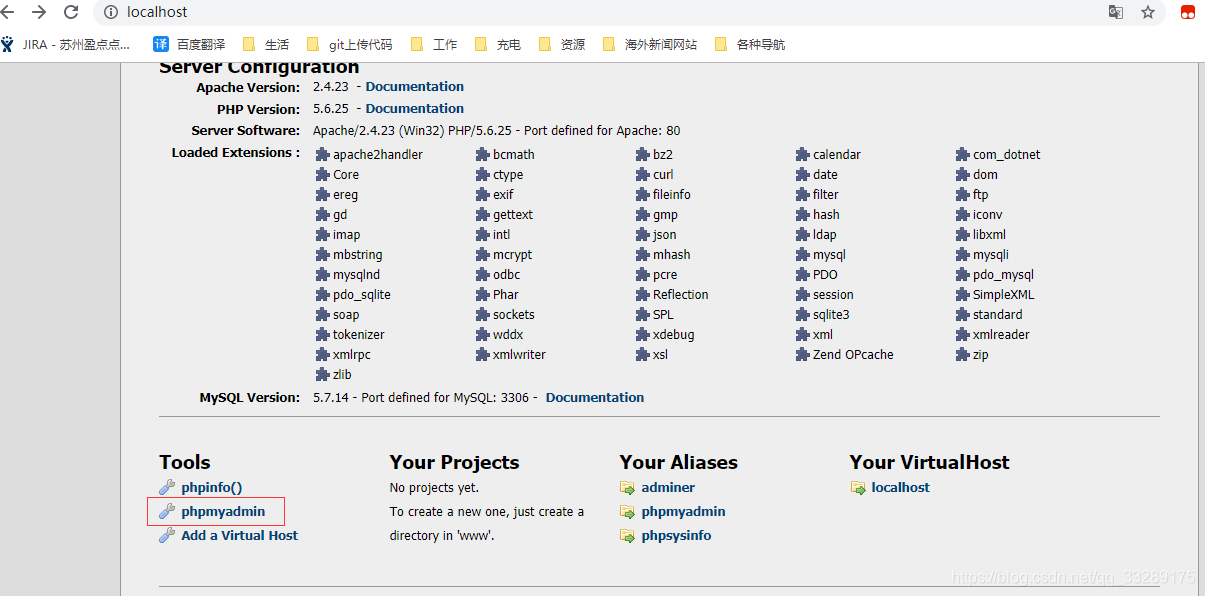Click the folder icon beside phpsysinfo alias
The image size is (1205, 596).
point(627,536)
